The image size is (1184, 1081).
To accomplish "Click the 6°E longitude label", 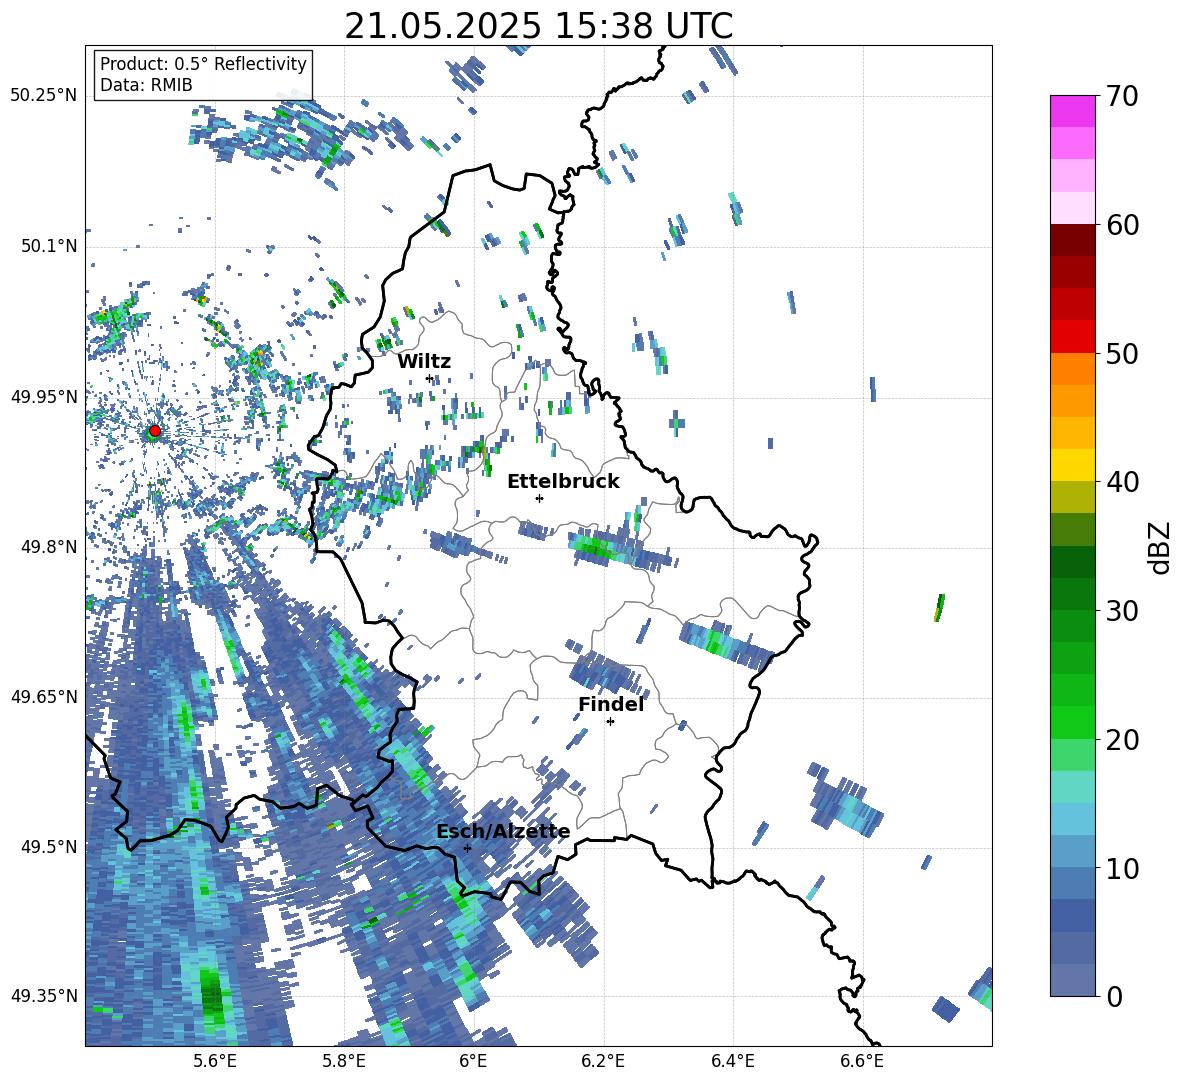I will pos(473,1061).
